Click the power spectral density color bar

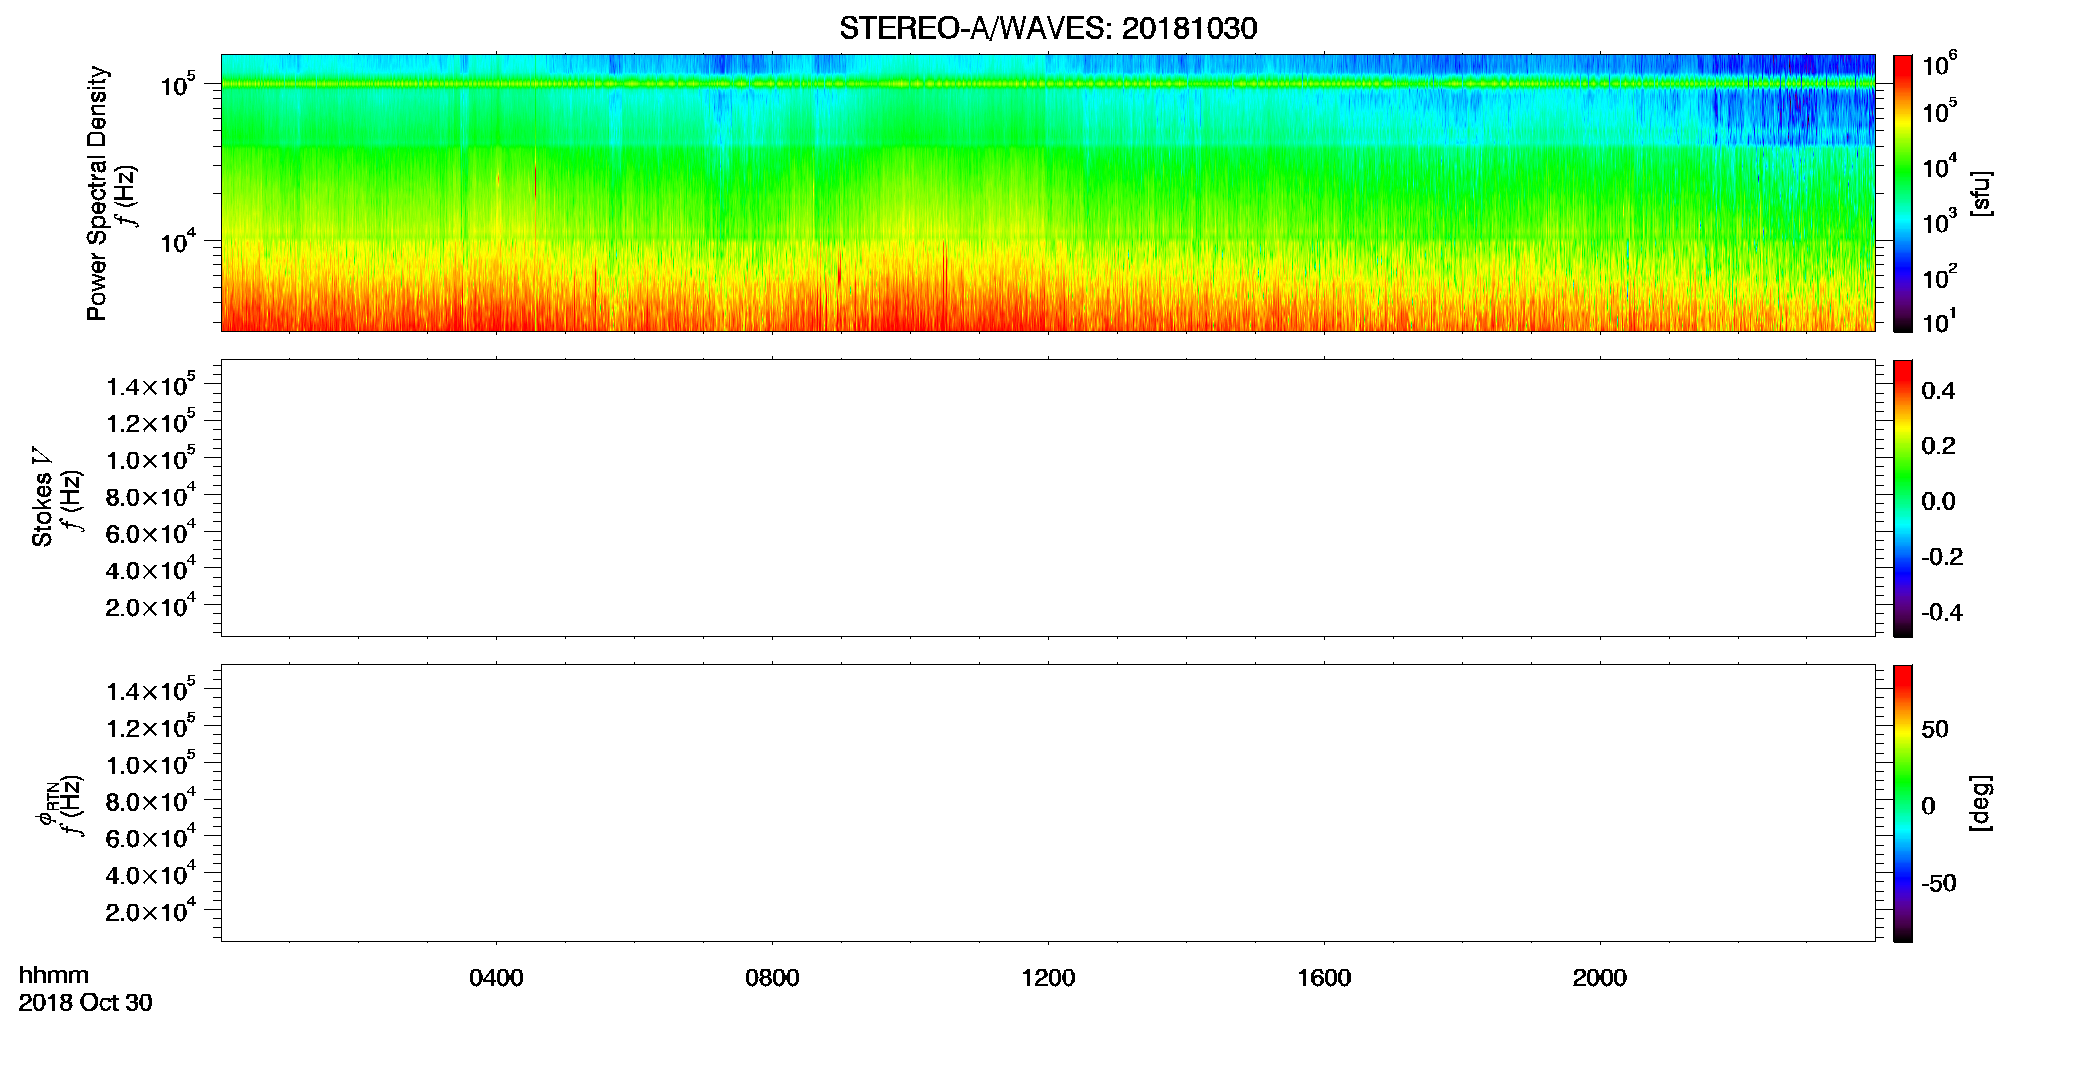pos(1902,193)
